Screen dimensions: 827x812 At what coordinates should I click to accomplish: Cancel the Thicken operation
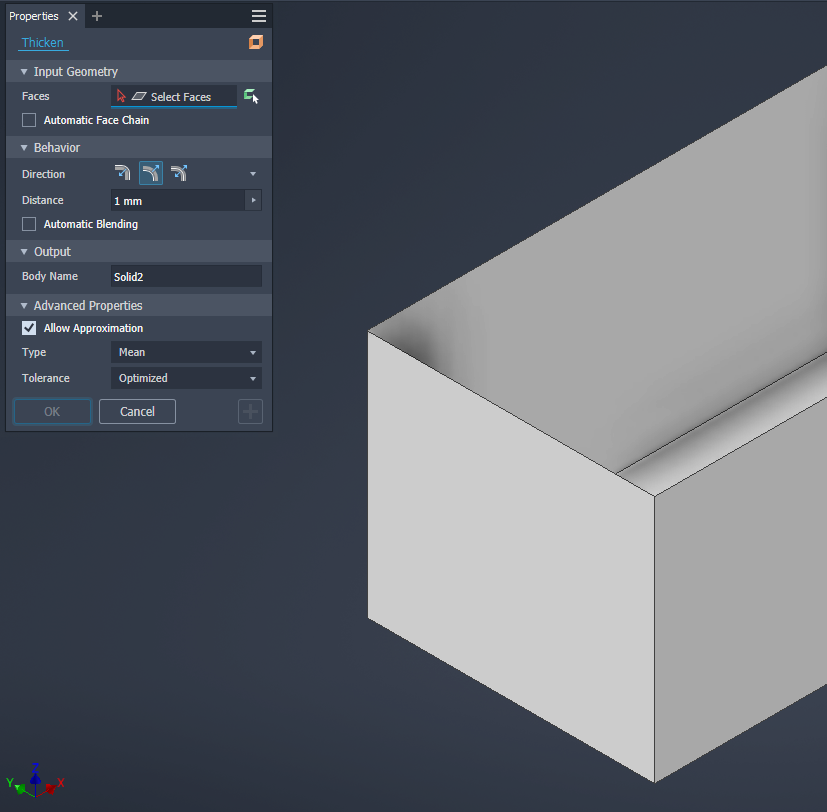137,411
